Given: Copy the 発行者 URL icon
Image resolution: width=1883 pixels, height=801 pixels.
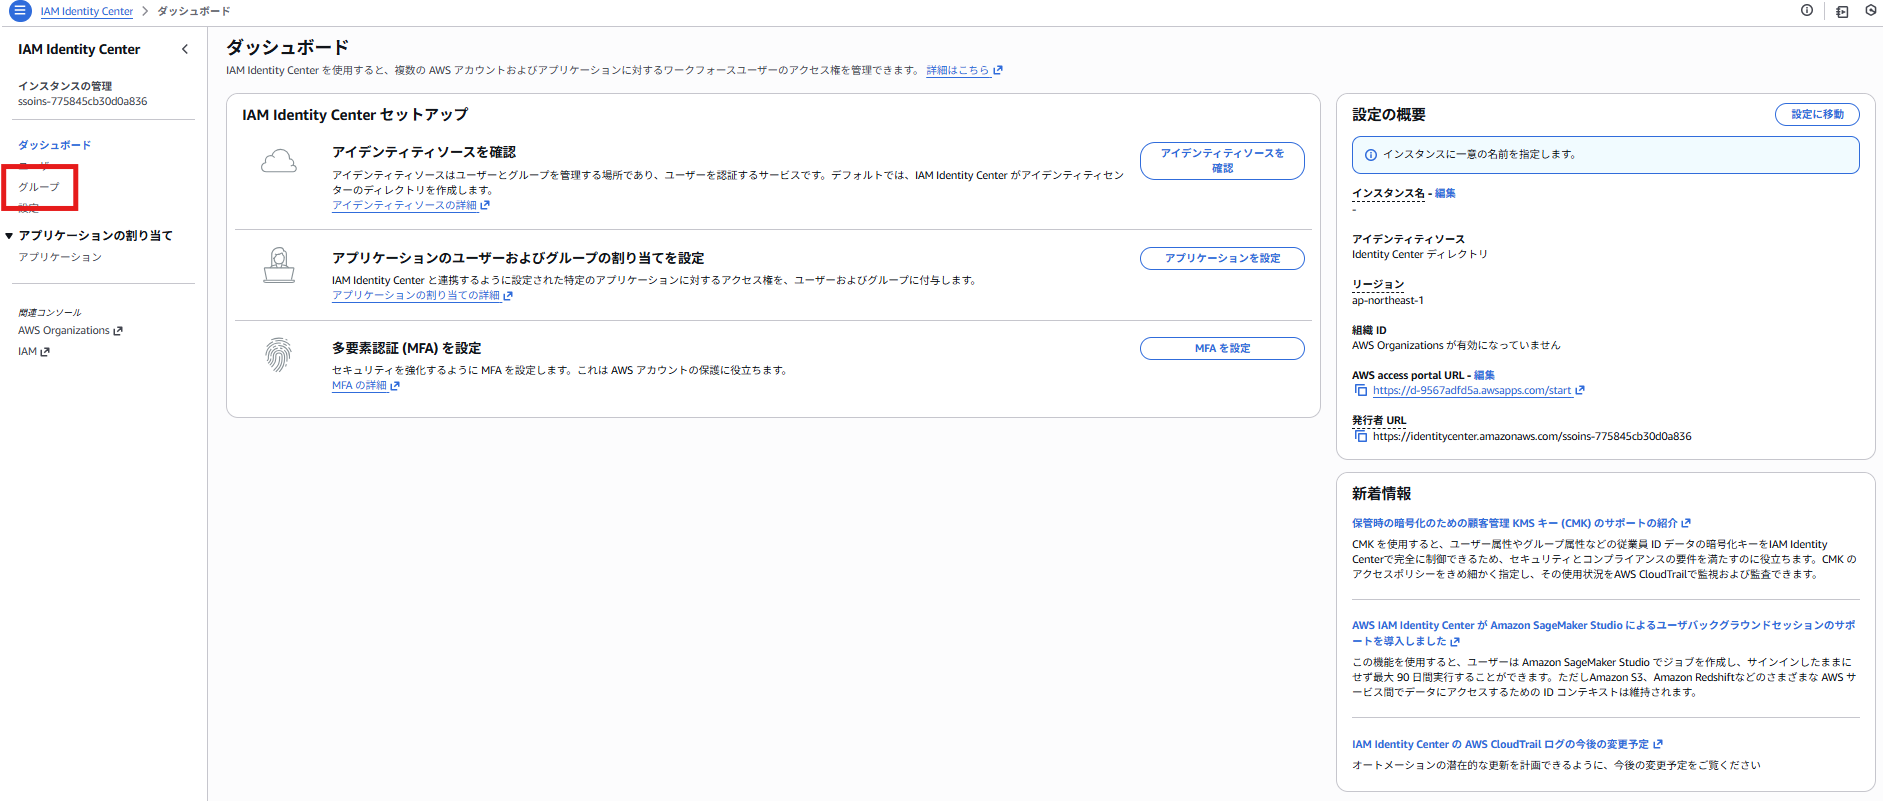Looking at the screenshot, I should (x=1360, y=437).
